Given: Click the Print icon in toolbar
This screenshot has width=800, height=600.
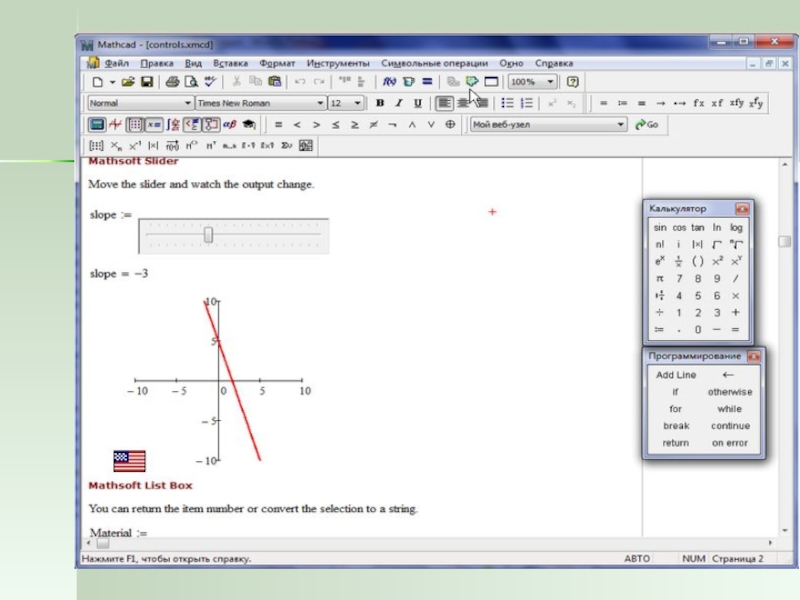Looking at the screenshot, I should pos(172,82).
